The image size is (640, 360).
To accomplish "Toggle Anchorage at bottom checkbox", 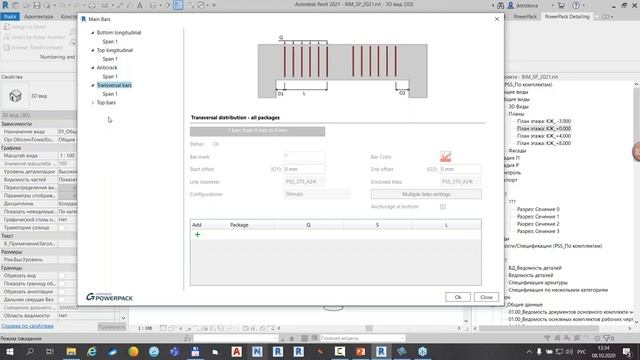I will point(443,207).
